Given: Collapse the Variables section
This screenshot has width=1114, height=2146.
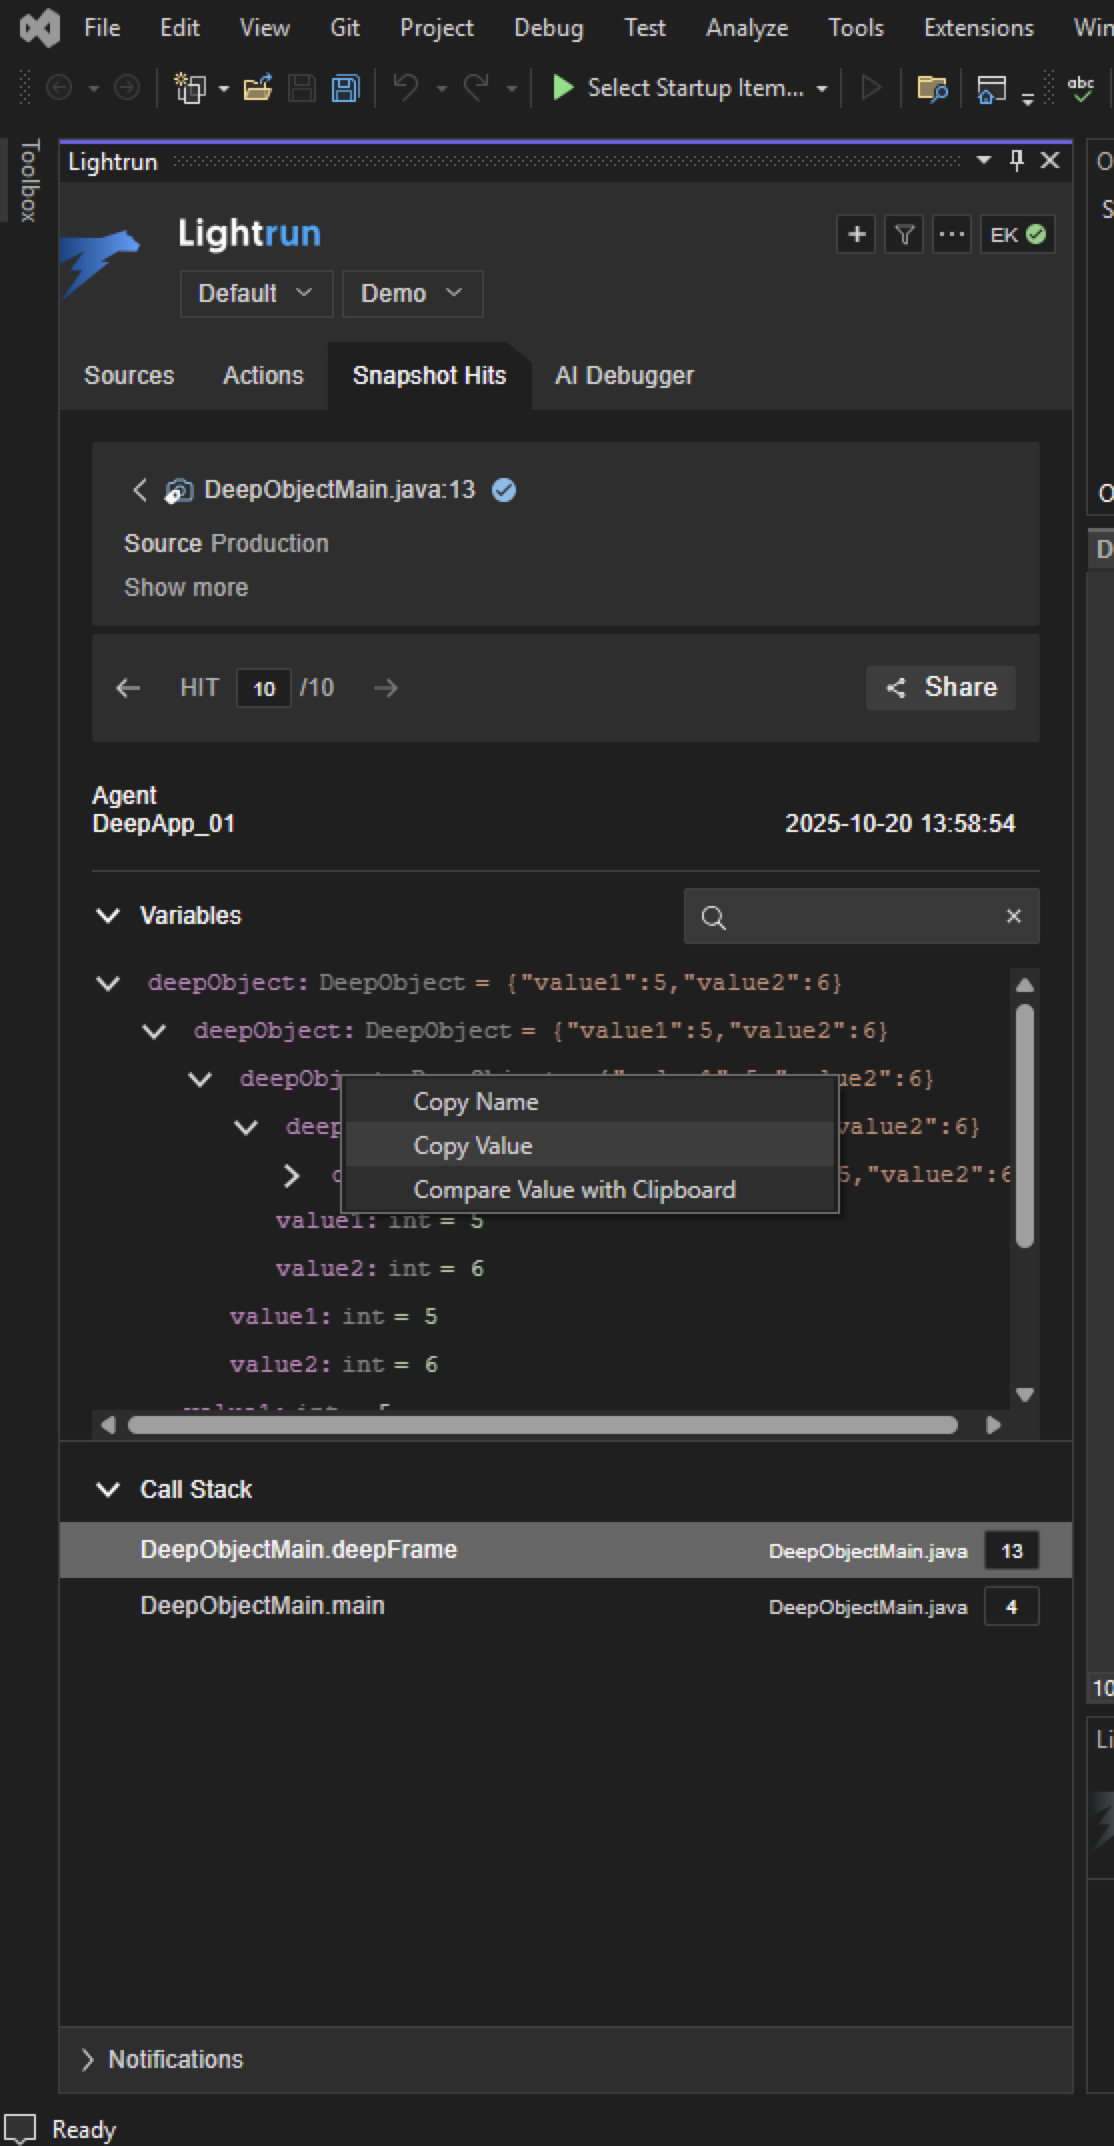Looking at the screenshot, I should [108, 916].
